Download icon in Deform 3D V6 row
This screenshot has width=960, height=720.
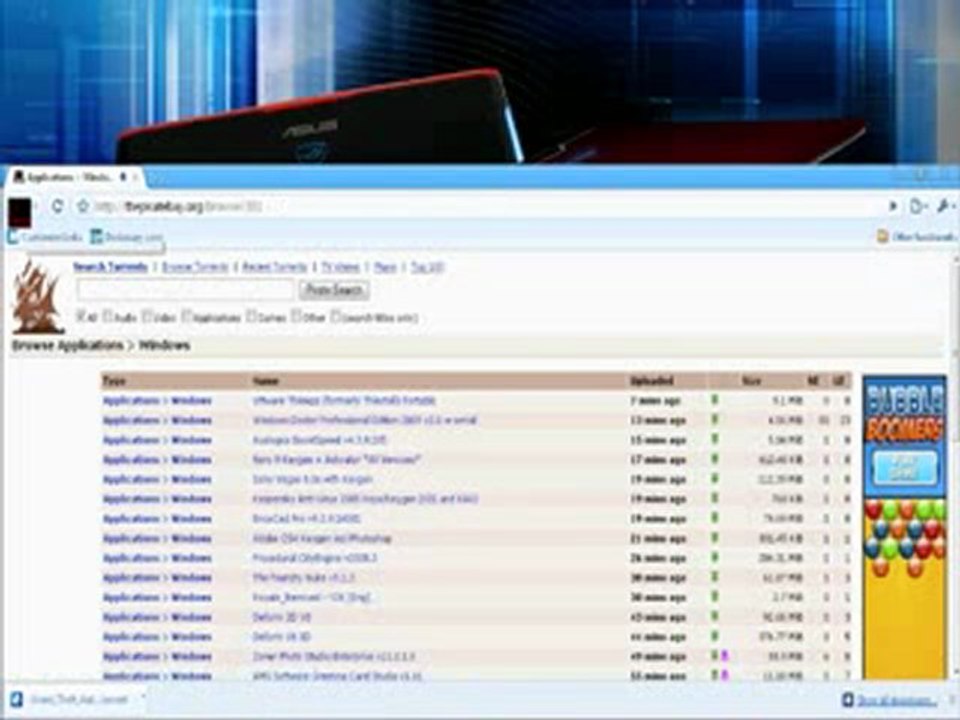pos(714,616)
